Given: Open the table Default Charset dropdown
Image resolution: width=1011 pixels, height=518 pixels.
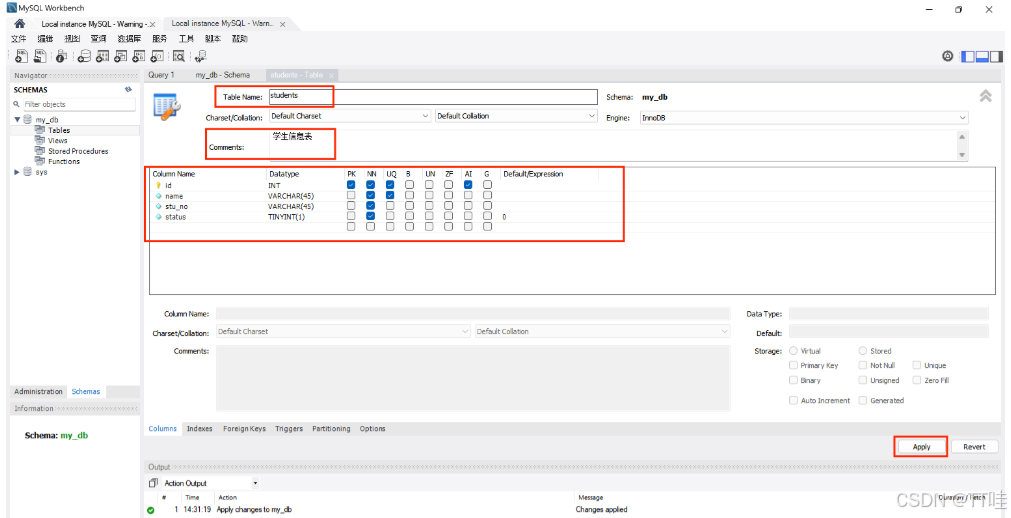Looking at the screenshot, I should pos(350,116).
